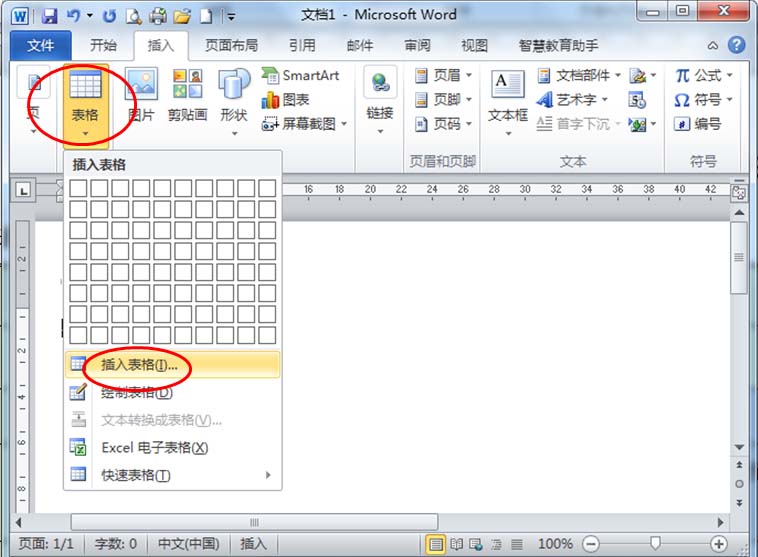Click the Redo icon in title bar
This screenshot has width=758, height=557.
109,16
